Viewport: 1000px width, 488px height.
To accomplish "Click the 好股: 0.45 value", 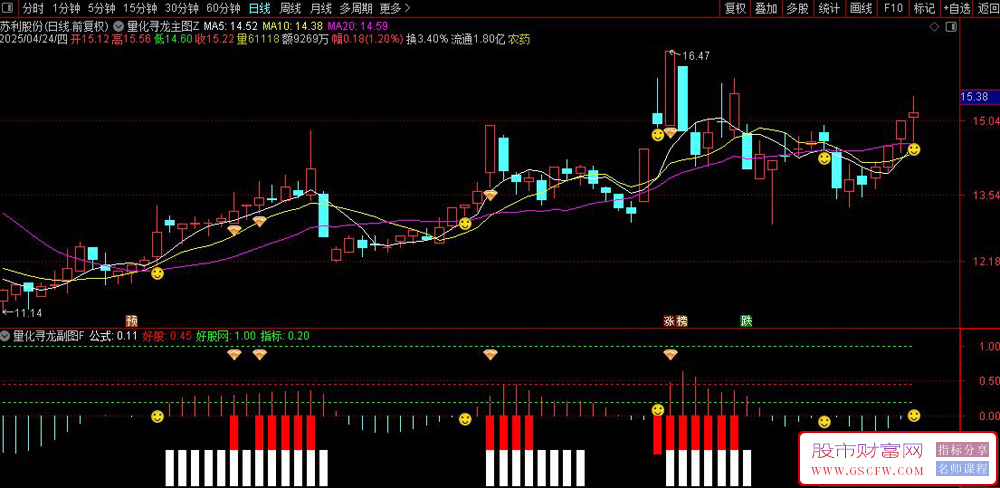I will 166,334.
